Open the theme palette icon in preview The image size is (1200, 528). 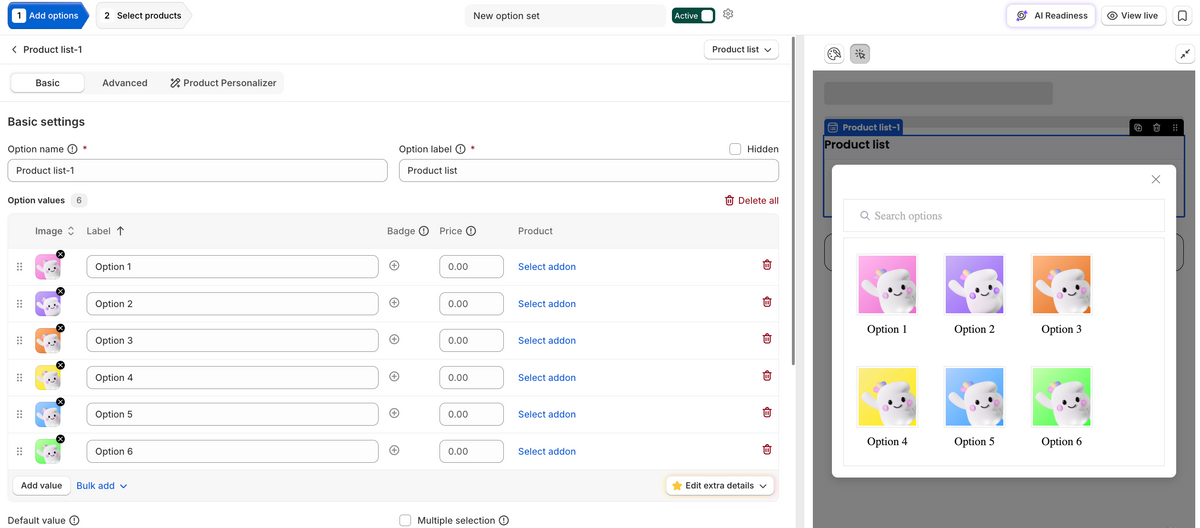click(834, 54)
